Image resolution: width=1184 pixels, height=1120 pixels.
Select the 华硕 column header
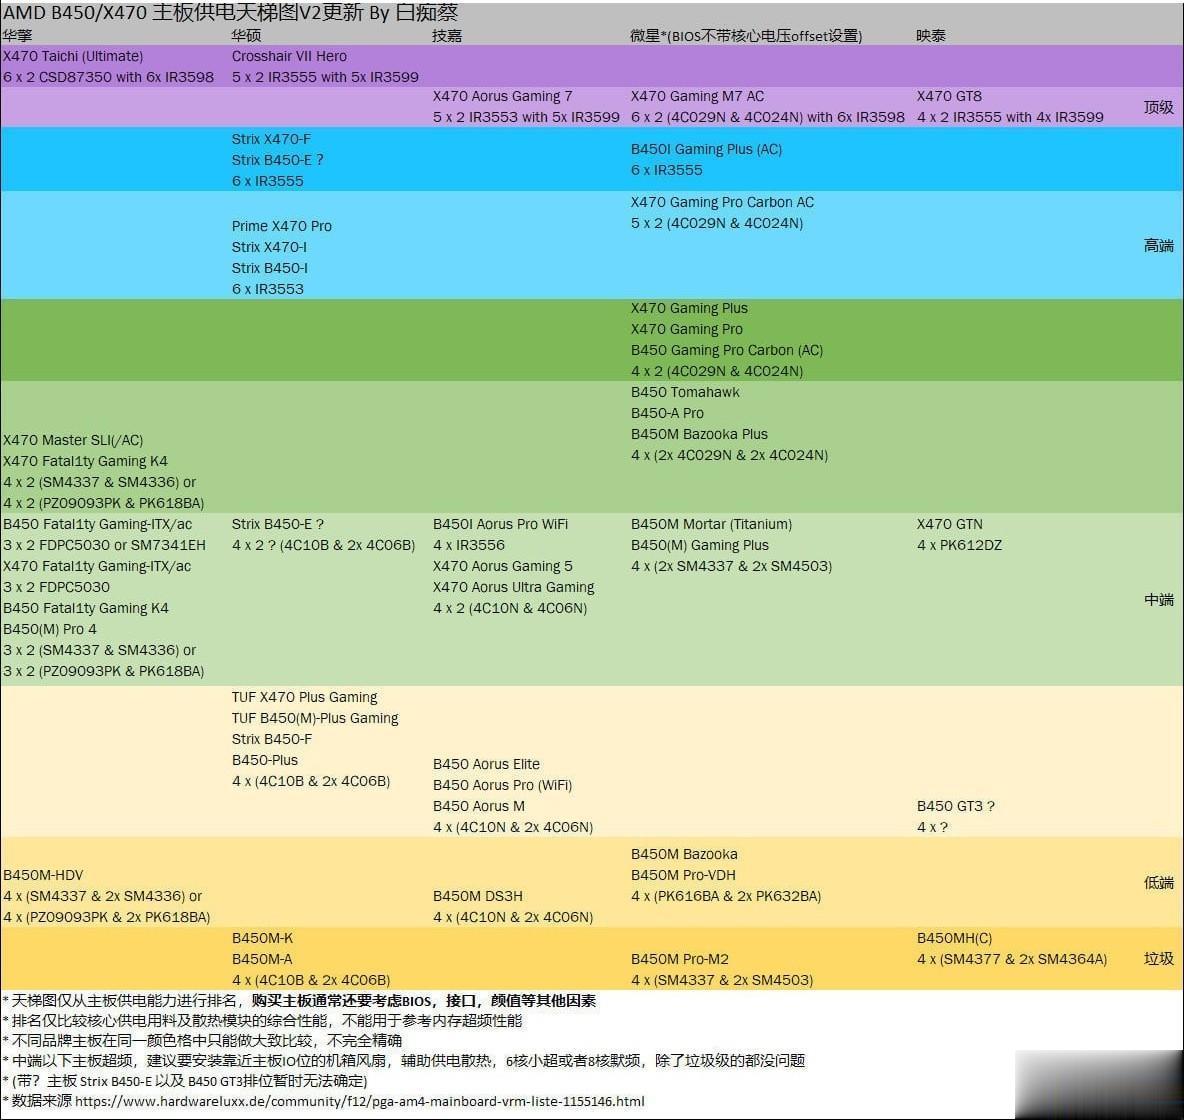click(x=246, y=35)
